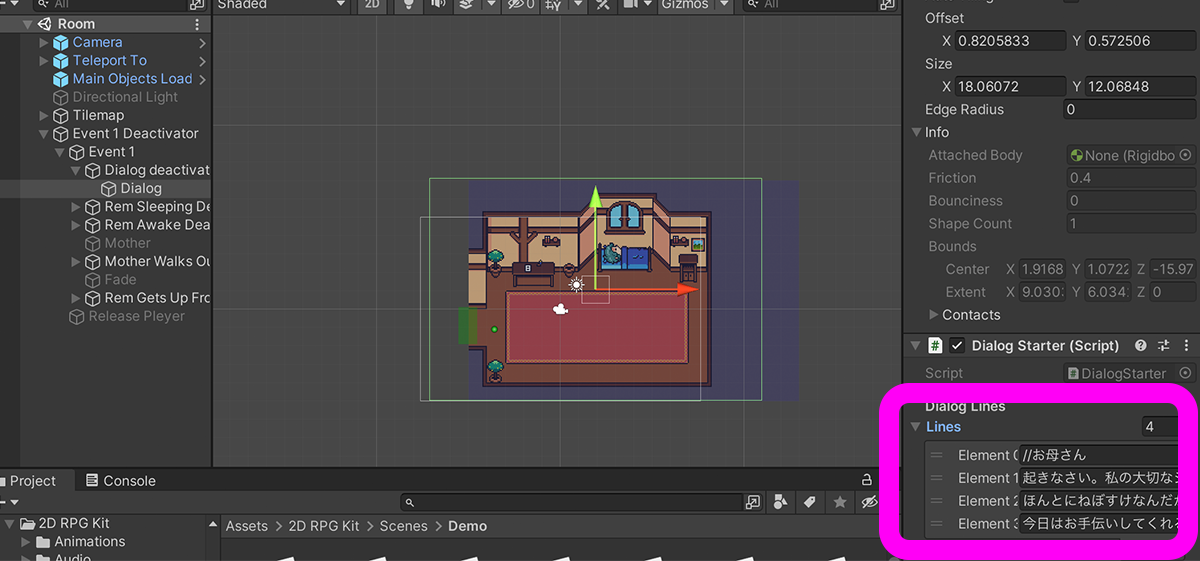Open Dialog Starter three-dot options menu
The height and width of the screenshot is (561, 1200).
tap(1187, 345)
